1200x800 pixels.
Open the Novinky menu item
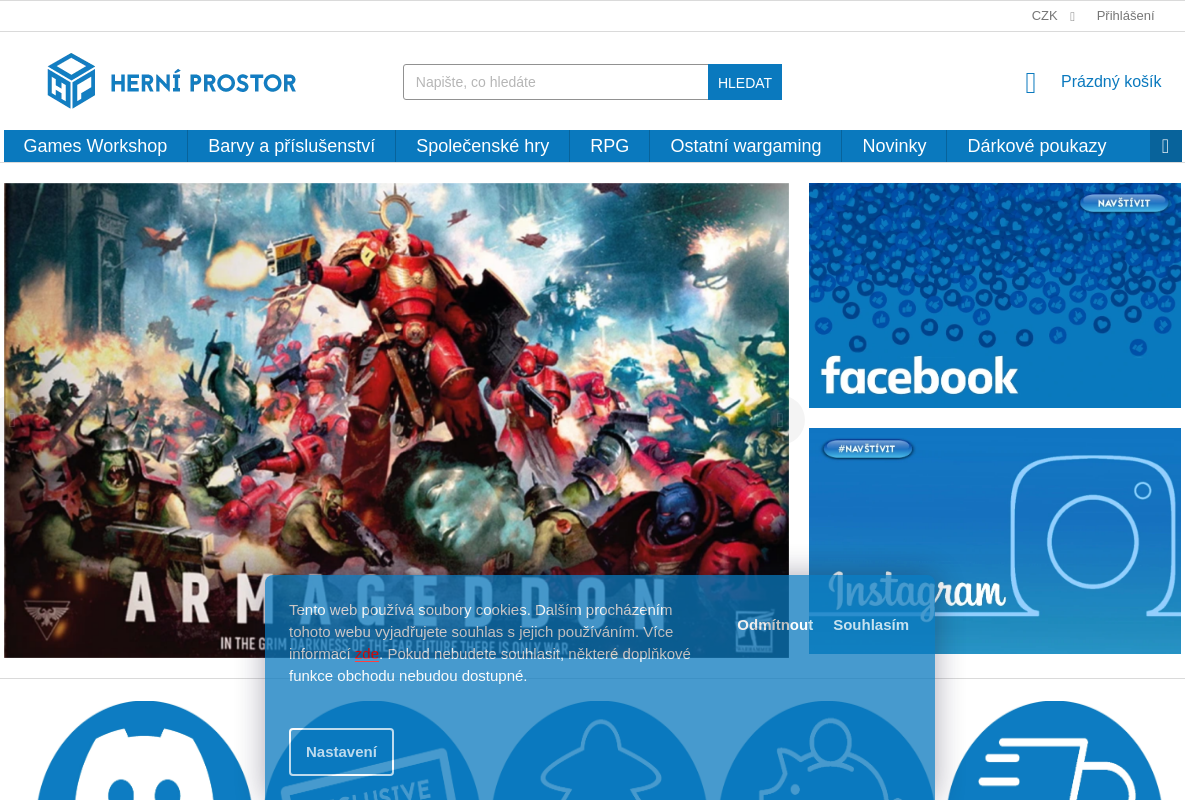[894, 146]
